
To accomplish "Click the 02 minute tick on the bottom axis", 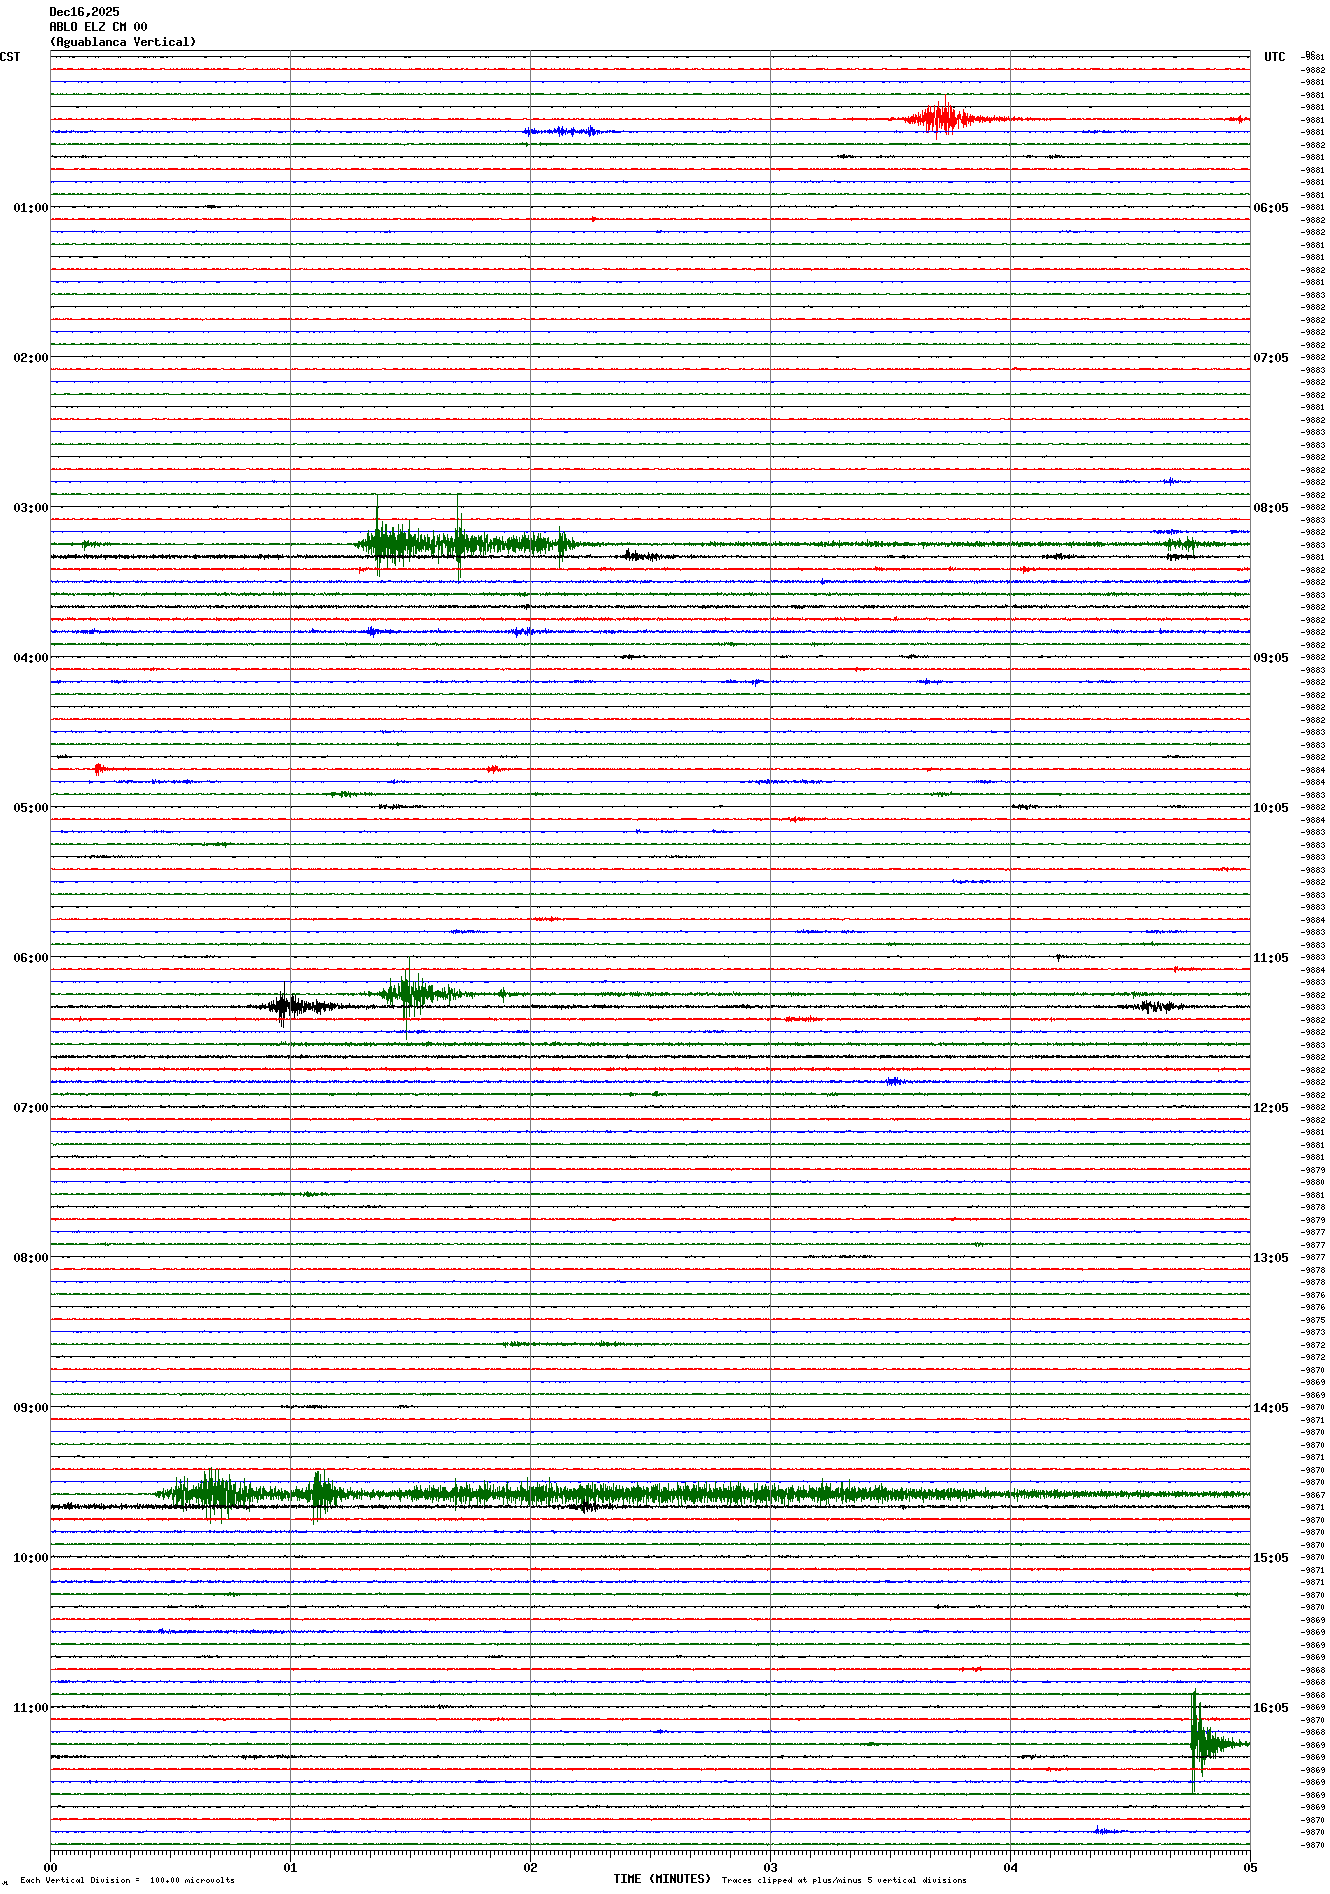I will point(530,1867).
